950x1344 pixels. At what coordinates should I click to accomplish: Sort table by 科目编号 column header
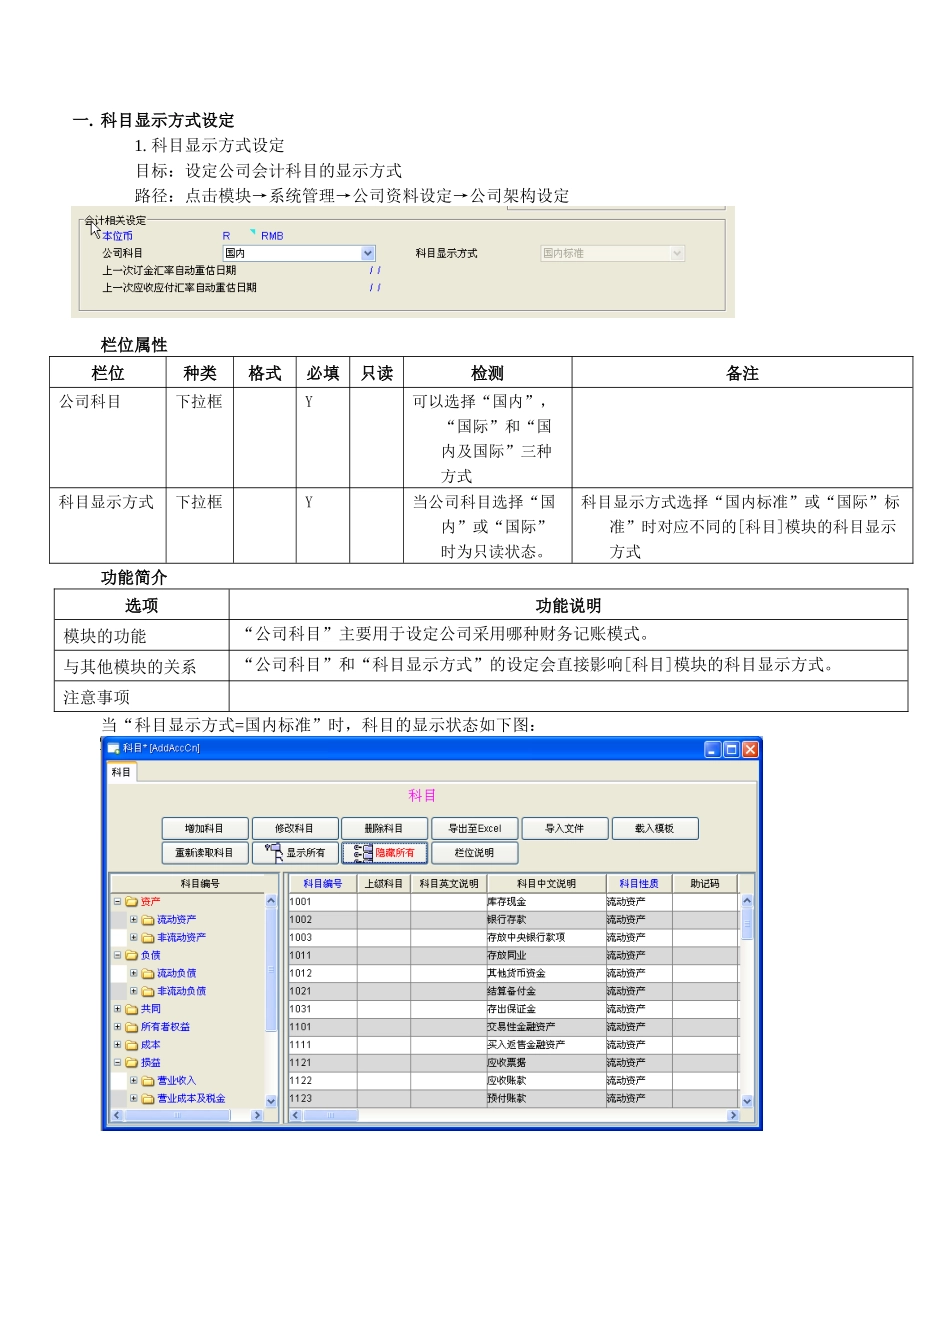322,884
